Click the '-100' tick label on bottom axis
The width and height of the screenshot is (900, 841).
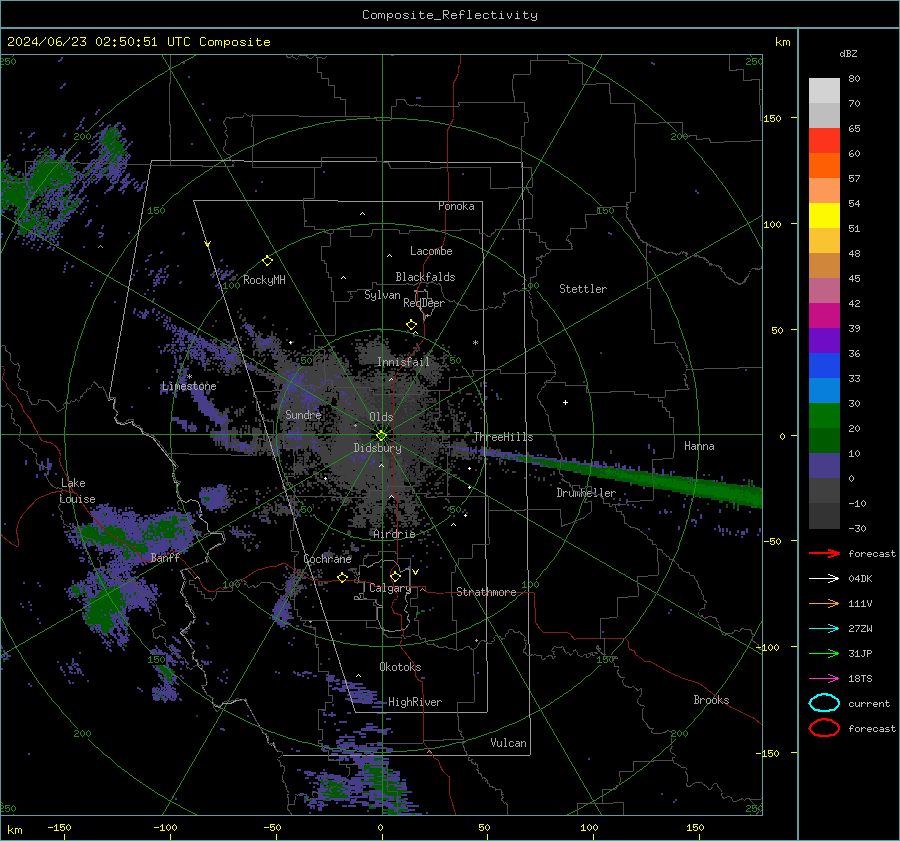point(165,827)
